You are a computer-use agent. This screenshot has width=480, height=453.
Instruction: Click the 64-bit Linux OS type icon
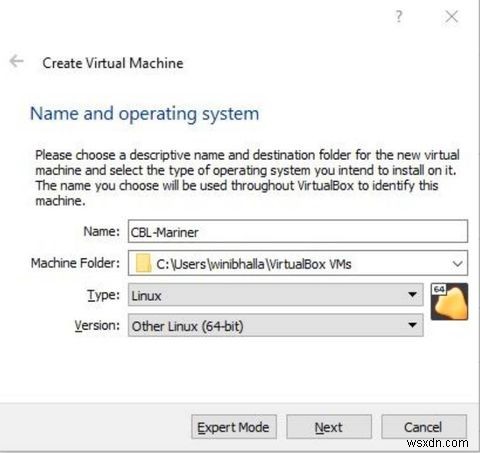[x=449, y=301]
